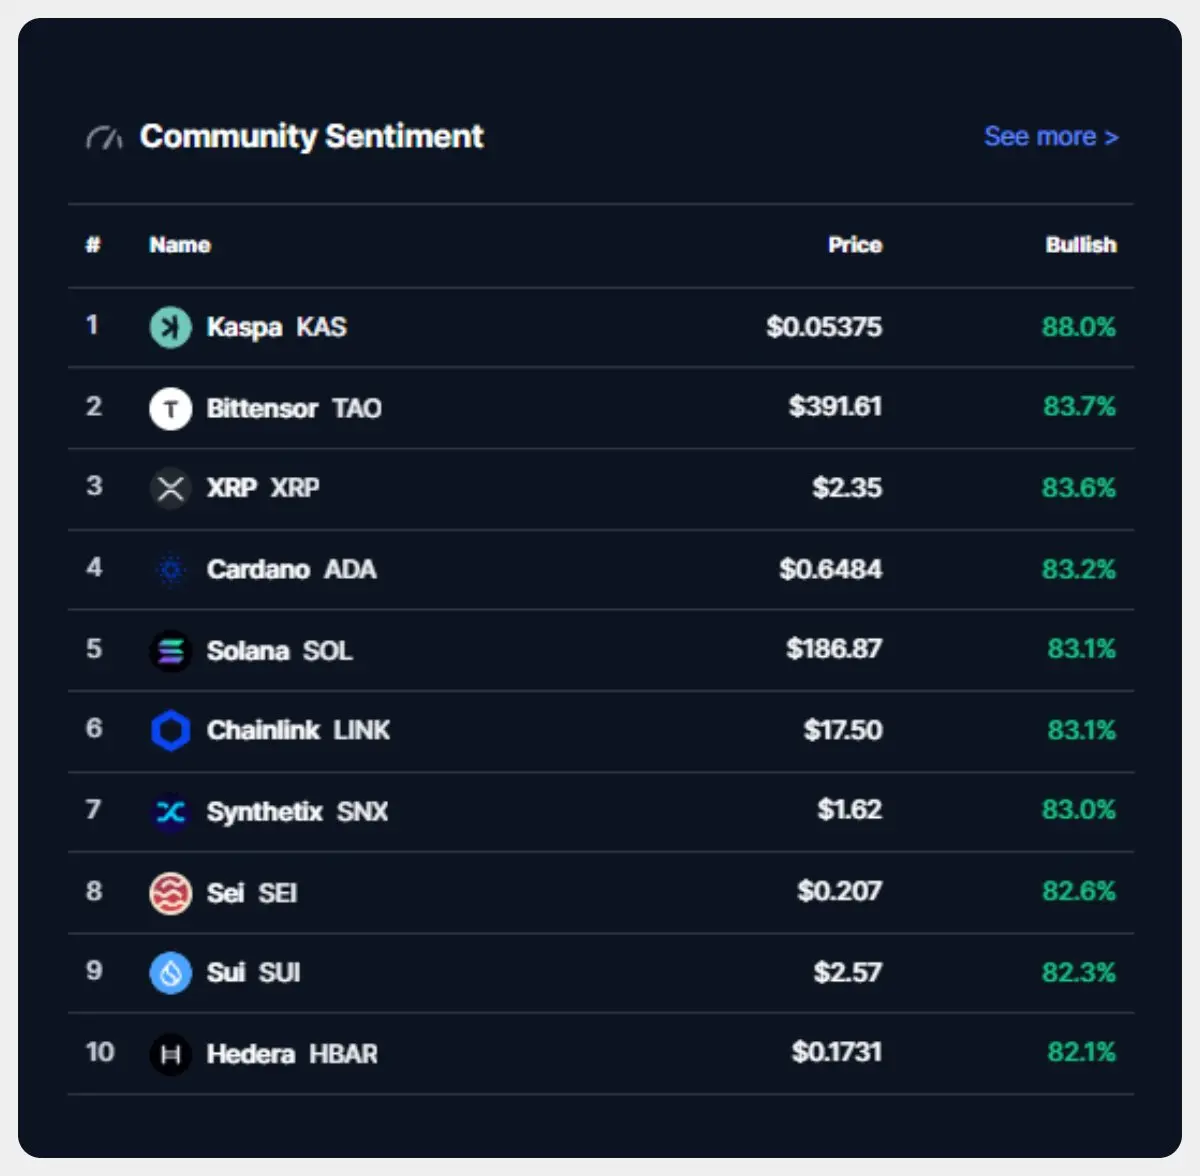Click Synthetix bullish value 83.0%
This screenshot has height=1176, width=1200.
[x=1079, y=810]
